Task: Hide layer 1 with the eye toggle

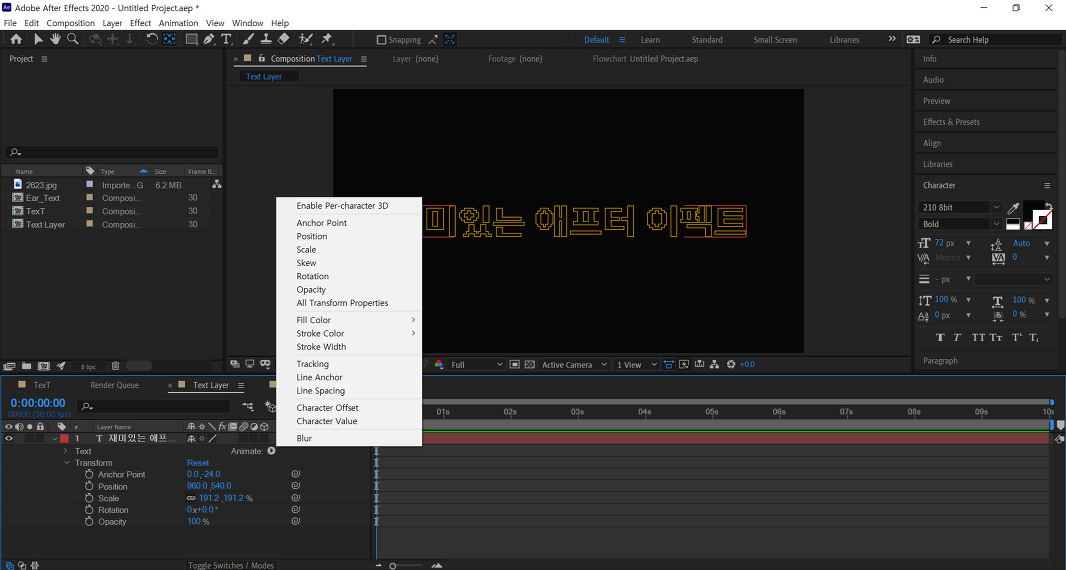Action: click(9, 439)
